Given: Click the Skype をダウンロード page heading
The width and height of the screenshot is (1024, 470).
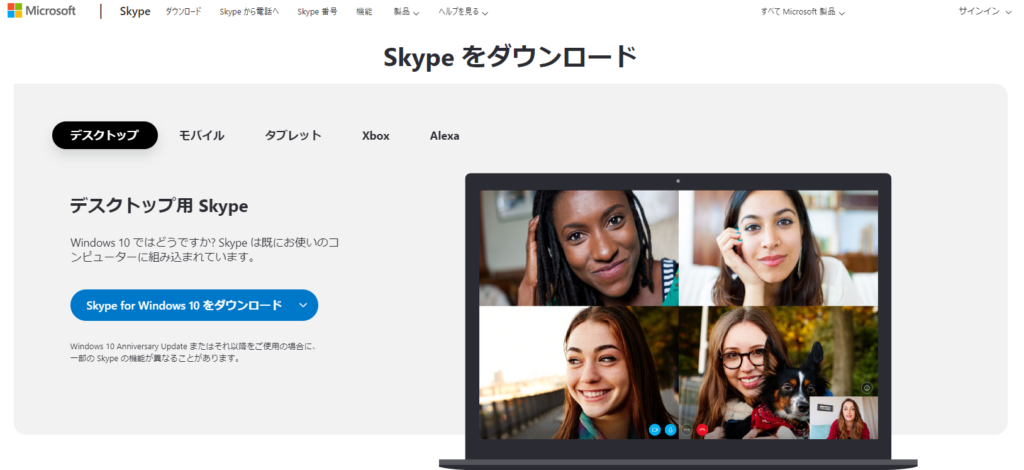Looking at the screenshot, I should pos(510,57).
